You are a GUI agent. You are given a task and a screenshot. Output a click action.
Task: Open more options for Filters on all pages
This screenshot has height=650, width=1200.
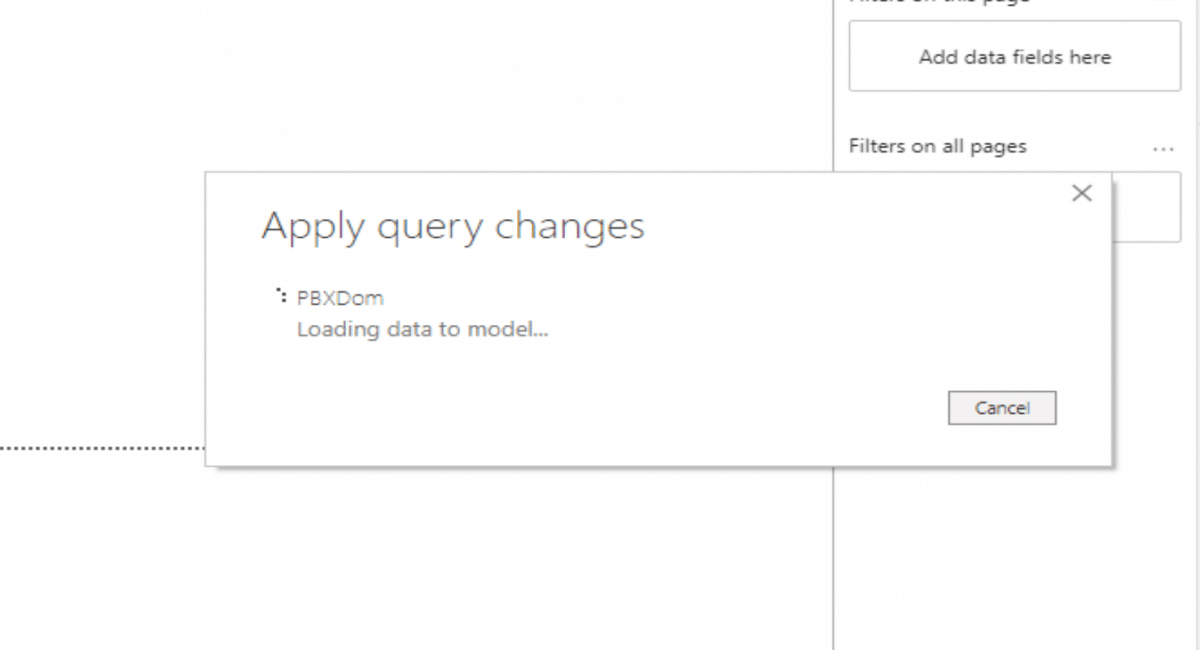click(1163, 148)
